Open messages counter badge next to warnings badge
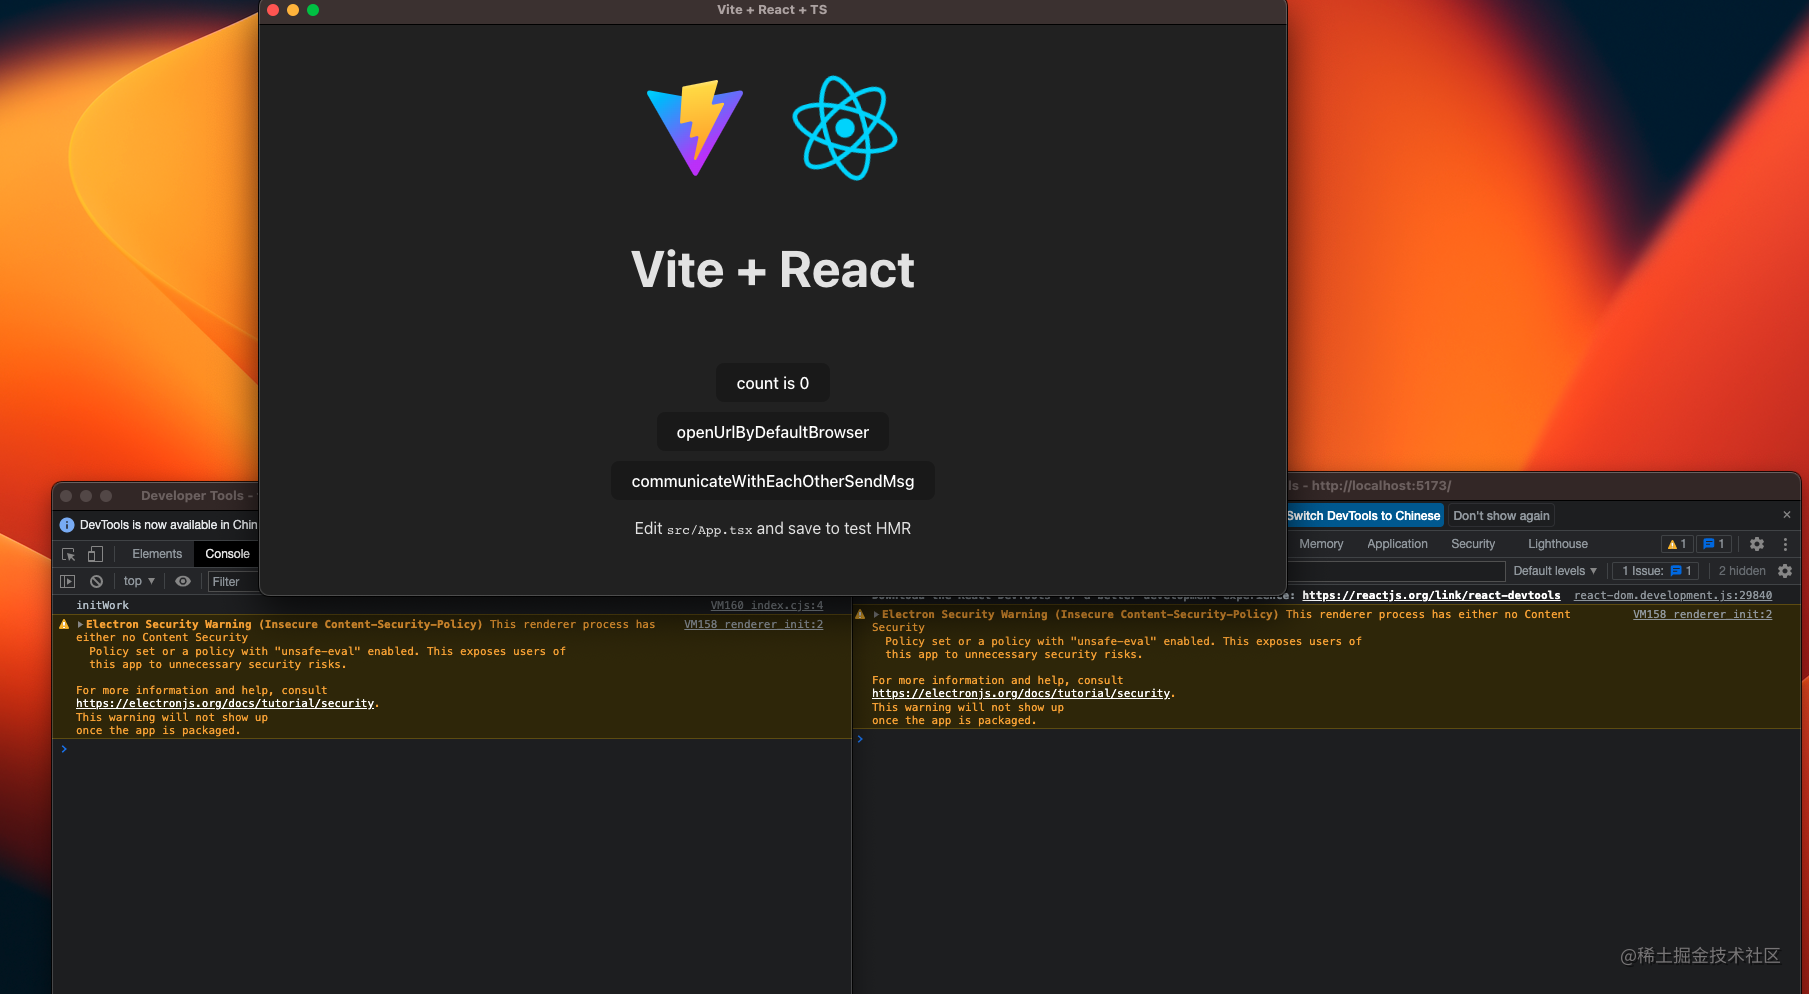The image size is (1809, 994). (1714, 544)
